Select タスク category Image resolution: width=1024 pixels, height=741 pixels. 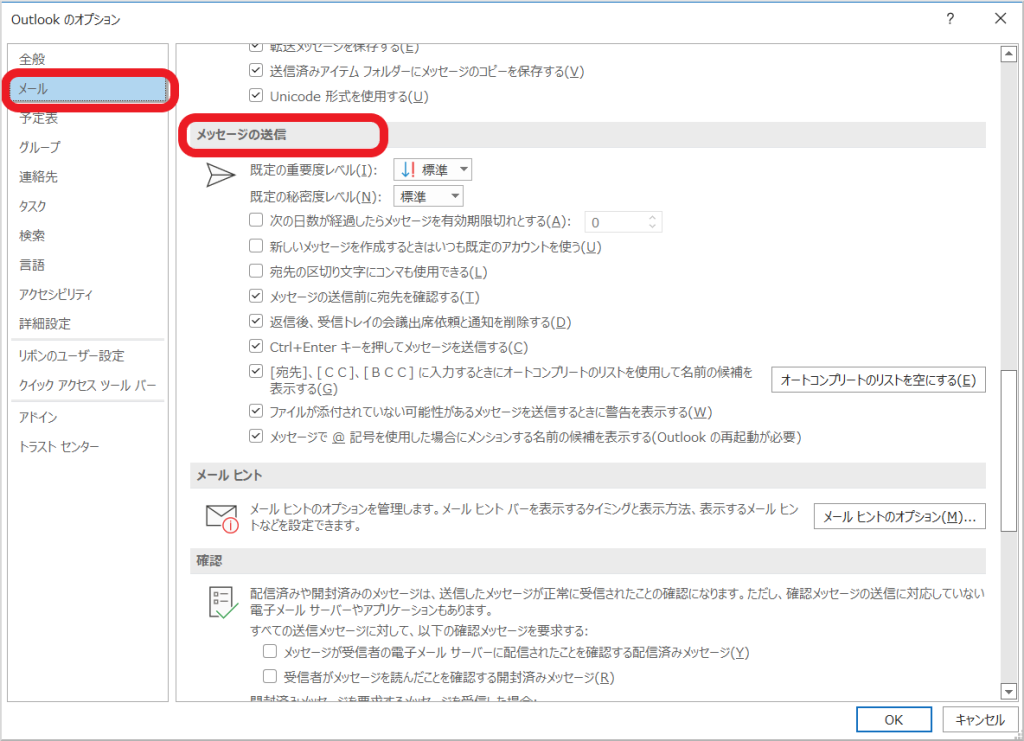88,206
